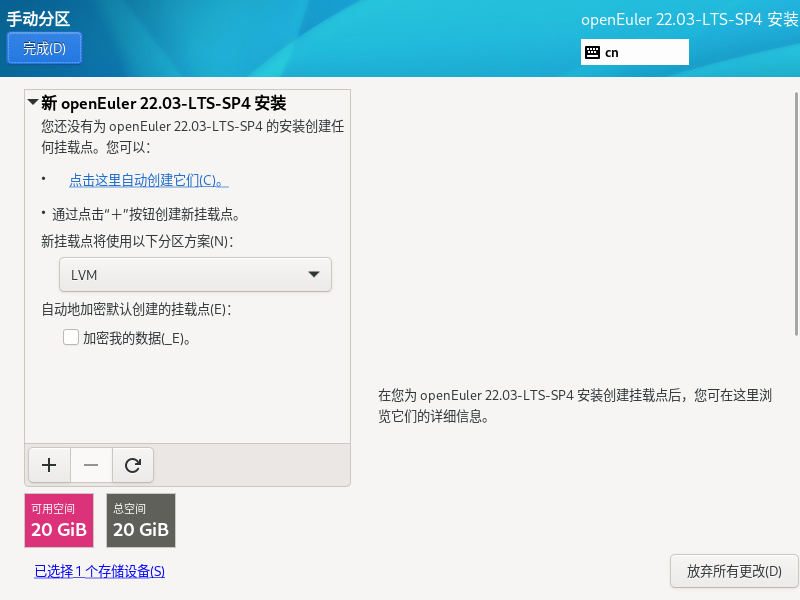Click the 完成(D) Done button

[x=44, y=48]
